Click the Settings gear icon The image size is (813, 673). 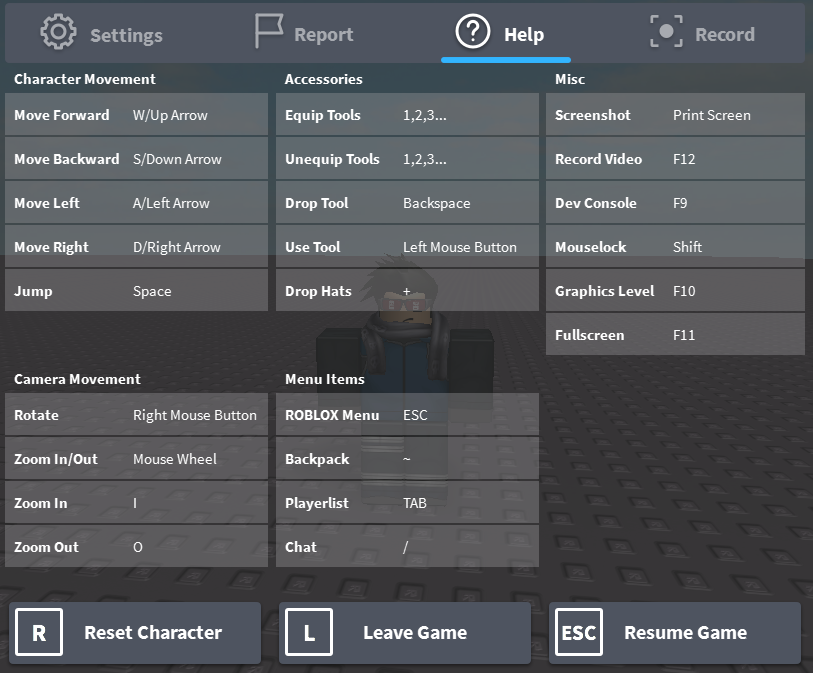click(58, 32)
